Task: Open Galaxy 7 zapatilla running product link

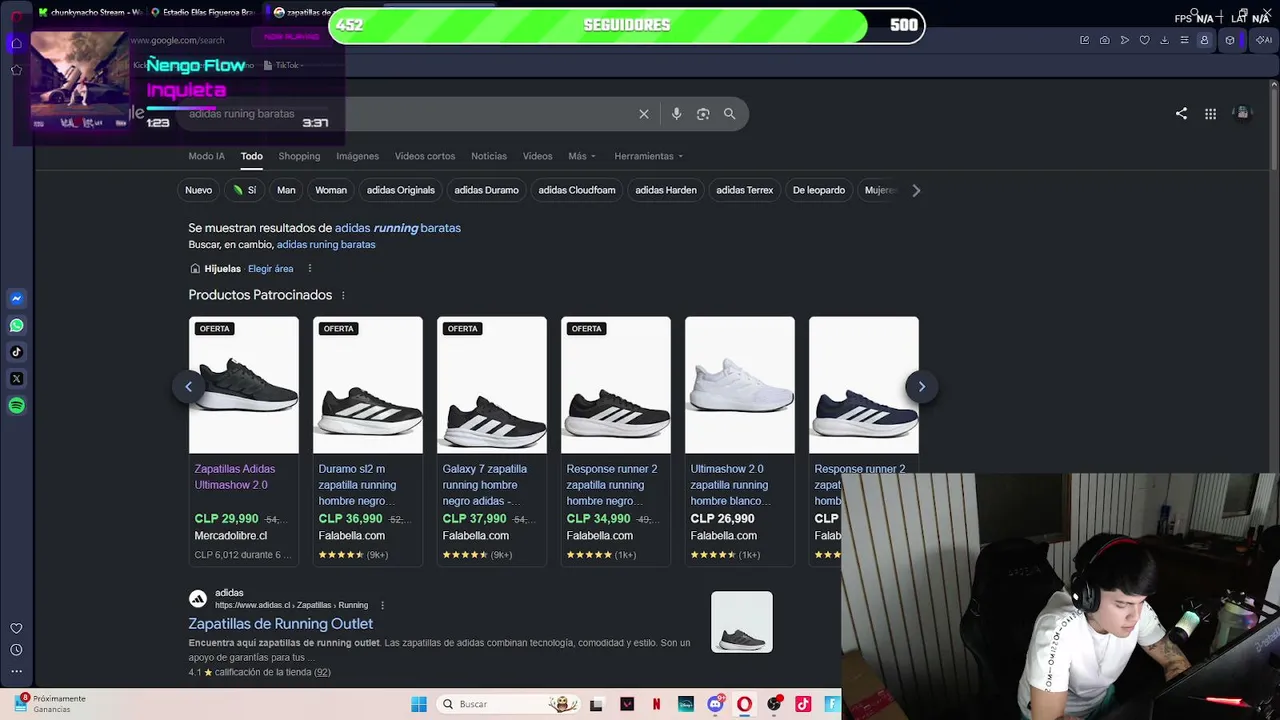Action: pyautogui.click(x=485, y=485)
